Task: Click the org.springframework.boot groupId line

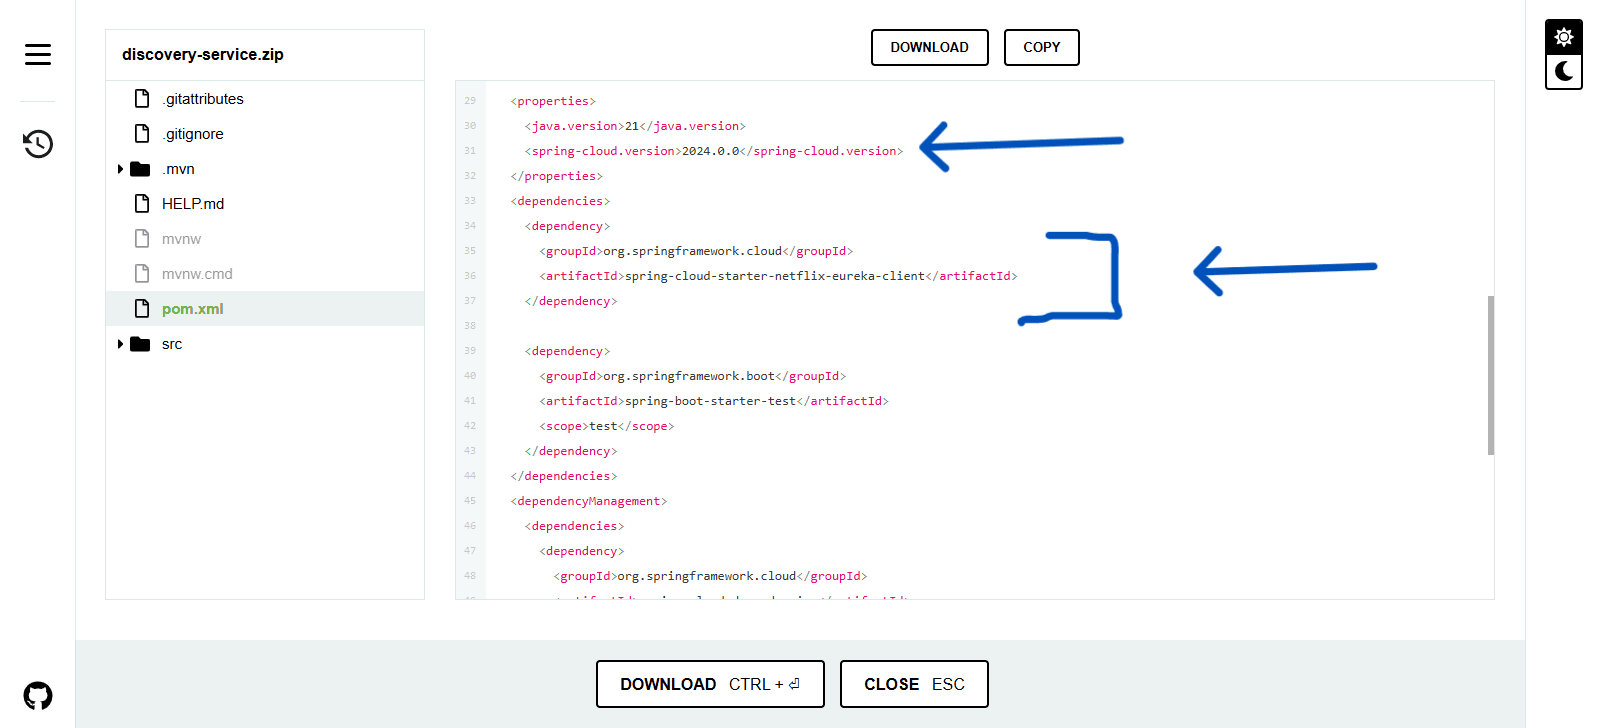Action: click(x=693, y=376)
